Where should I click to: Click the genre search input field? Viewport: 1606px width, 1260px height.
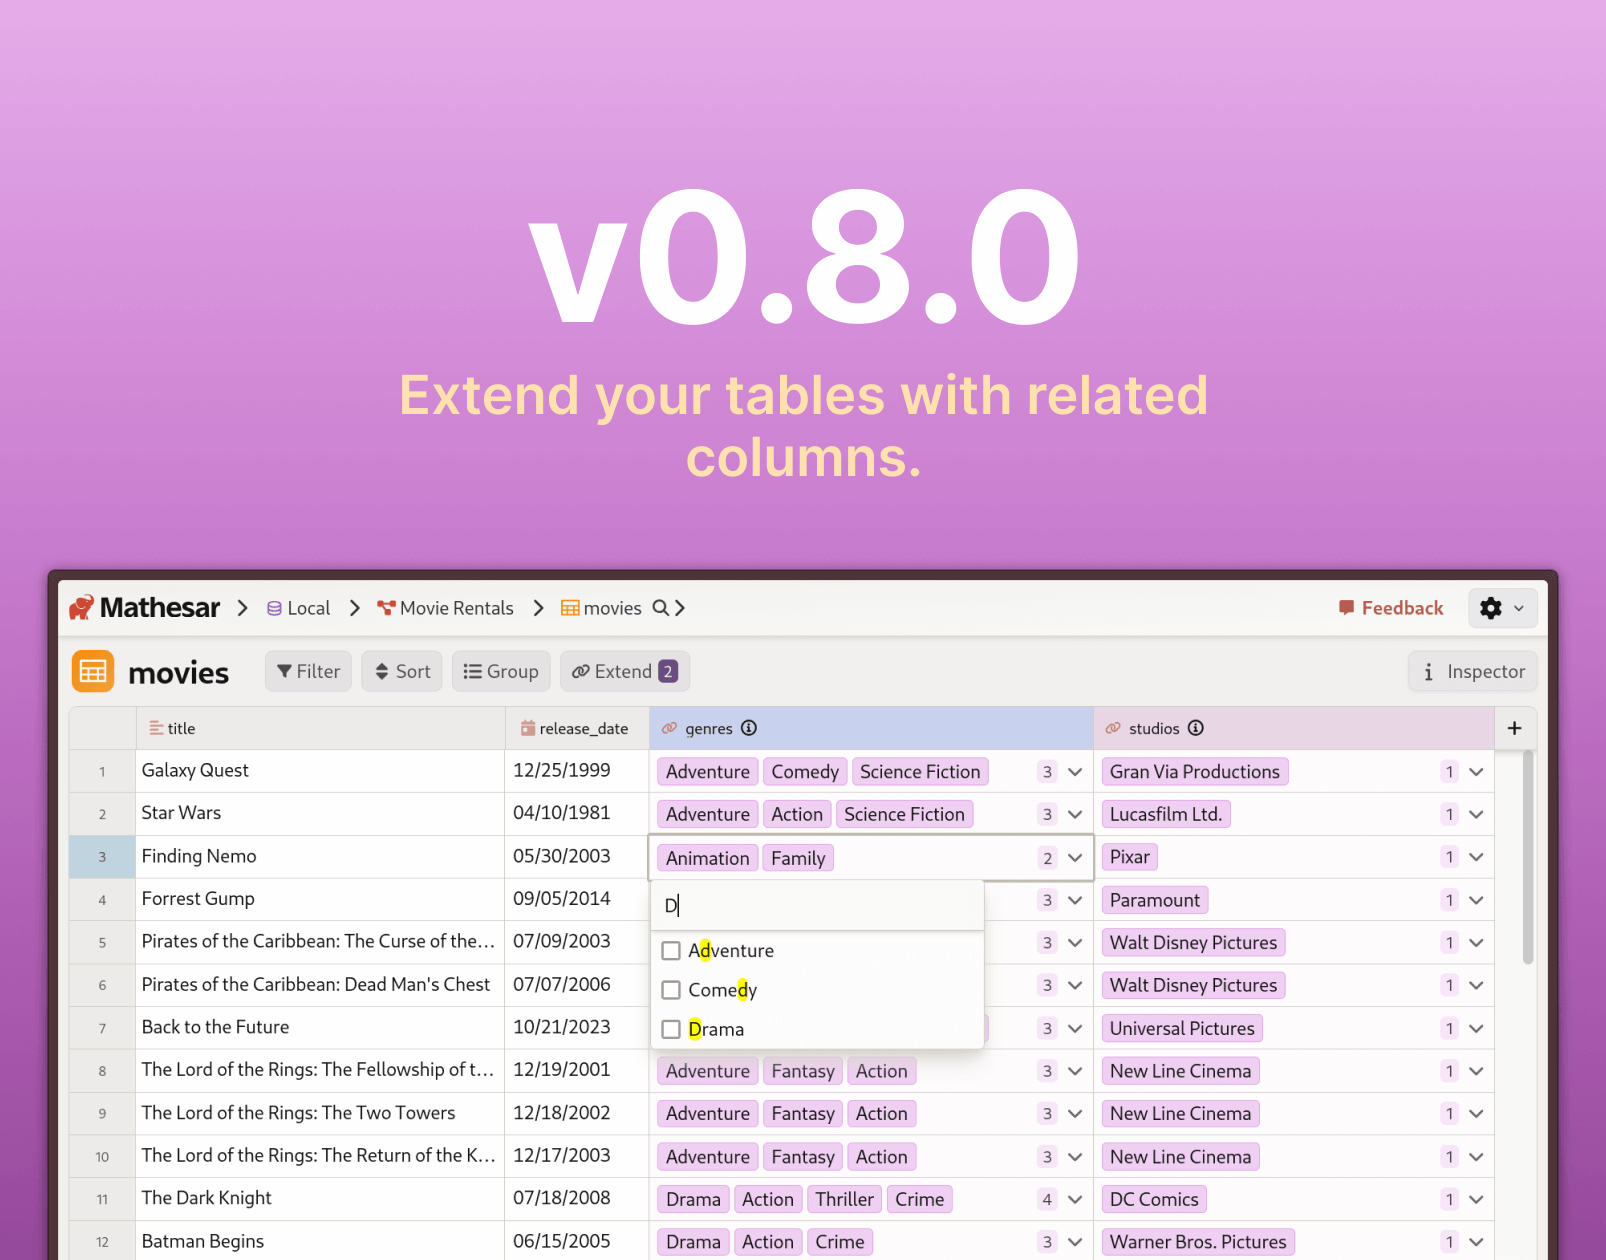818,906
